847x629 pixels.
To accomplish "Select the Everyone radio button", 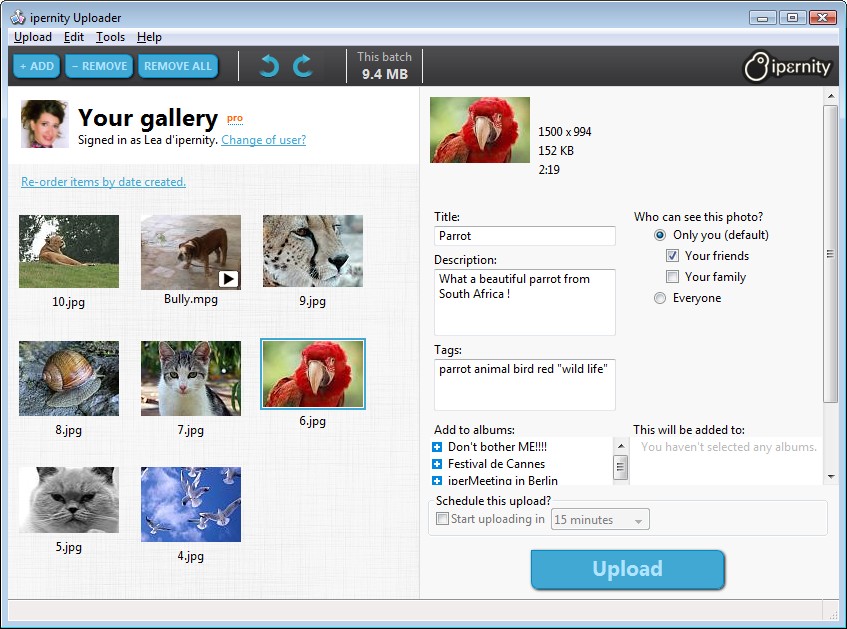I will tap(660, 298).
